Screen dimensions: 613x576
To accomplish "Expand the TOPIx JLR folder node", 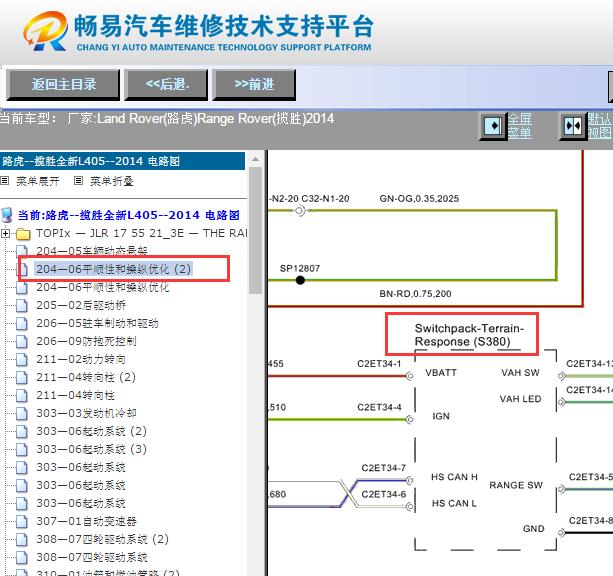I will pos(5,233).
